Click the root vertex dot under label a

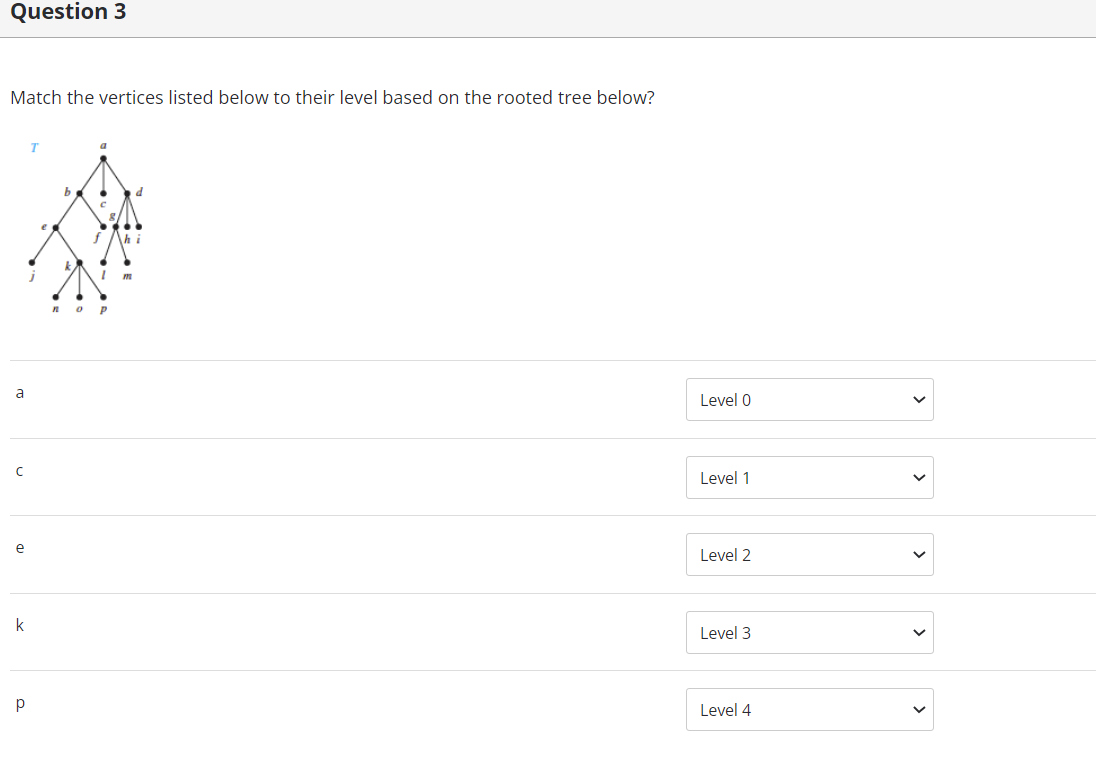pos(103,158)
